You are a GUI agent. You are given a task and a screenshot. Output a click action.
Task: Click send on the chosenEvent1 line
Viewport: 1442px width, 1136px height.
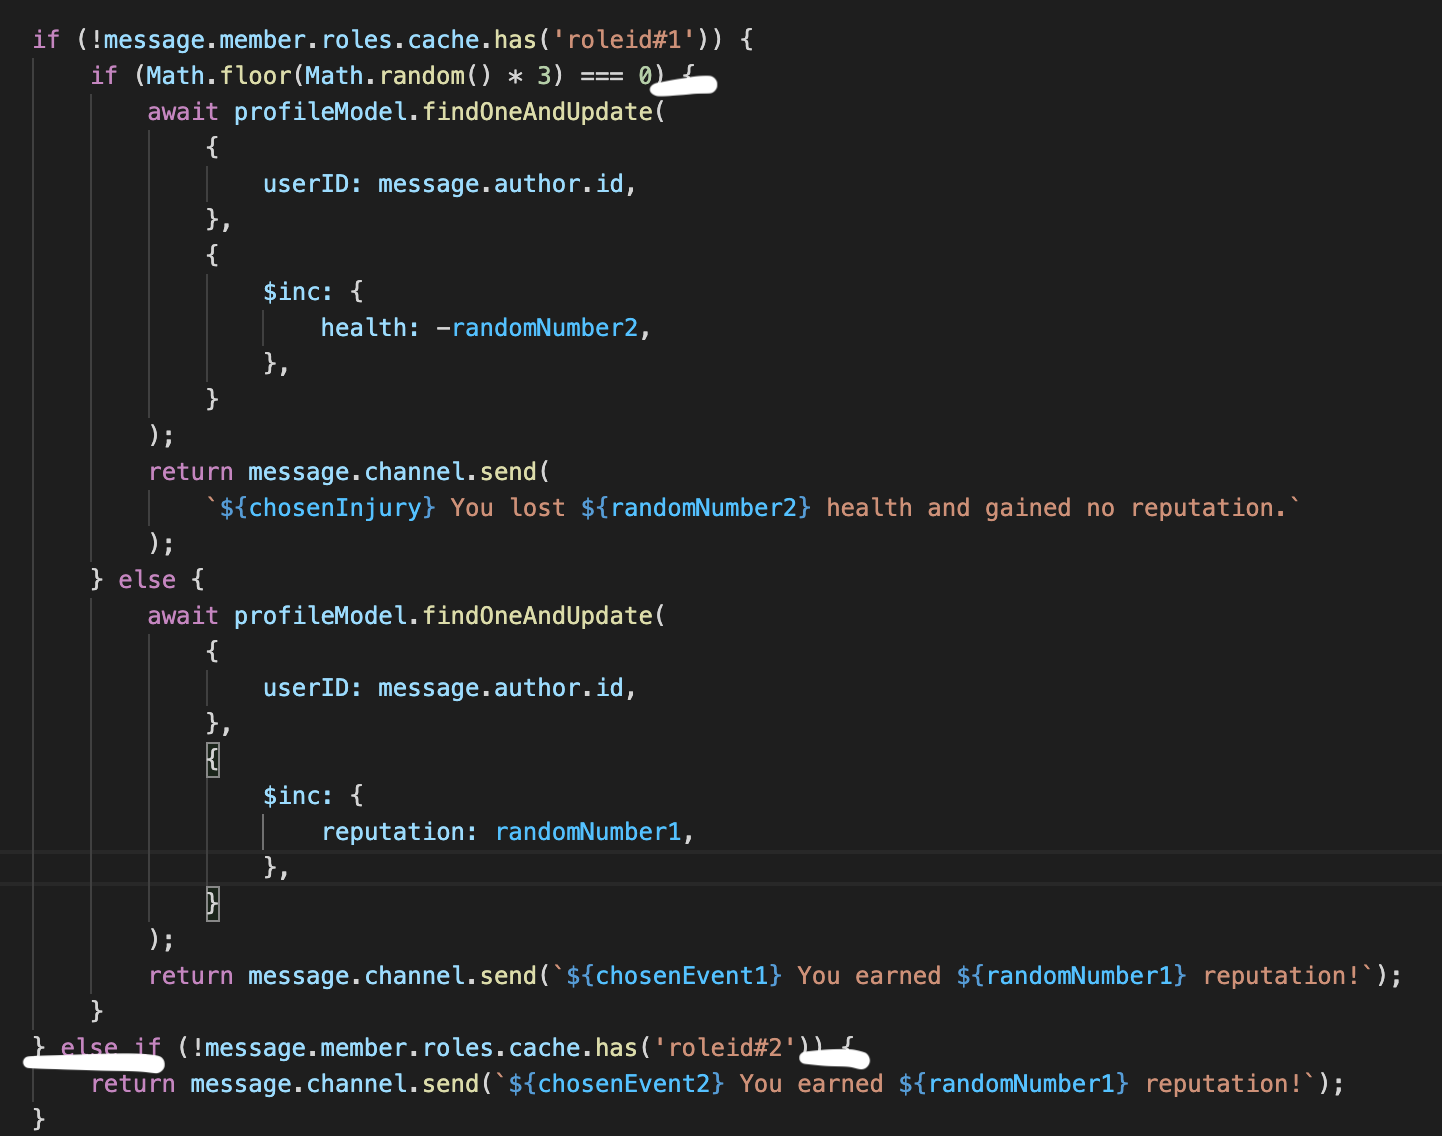coord(508,976)
